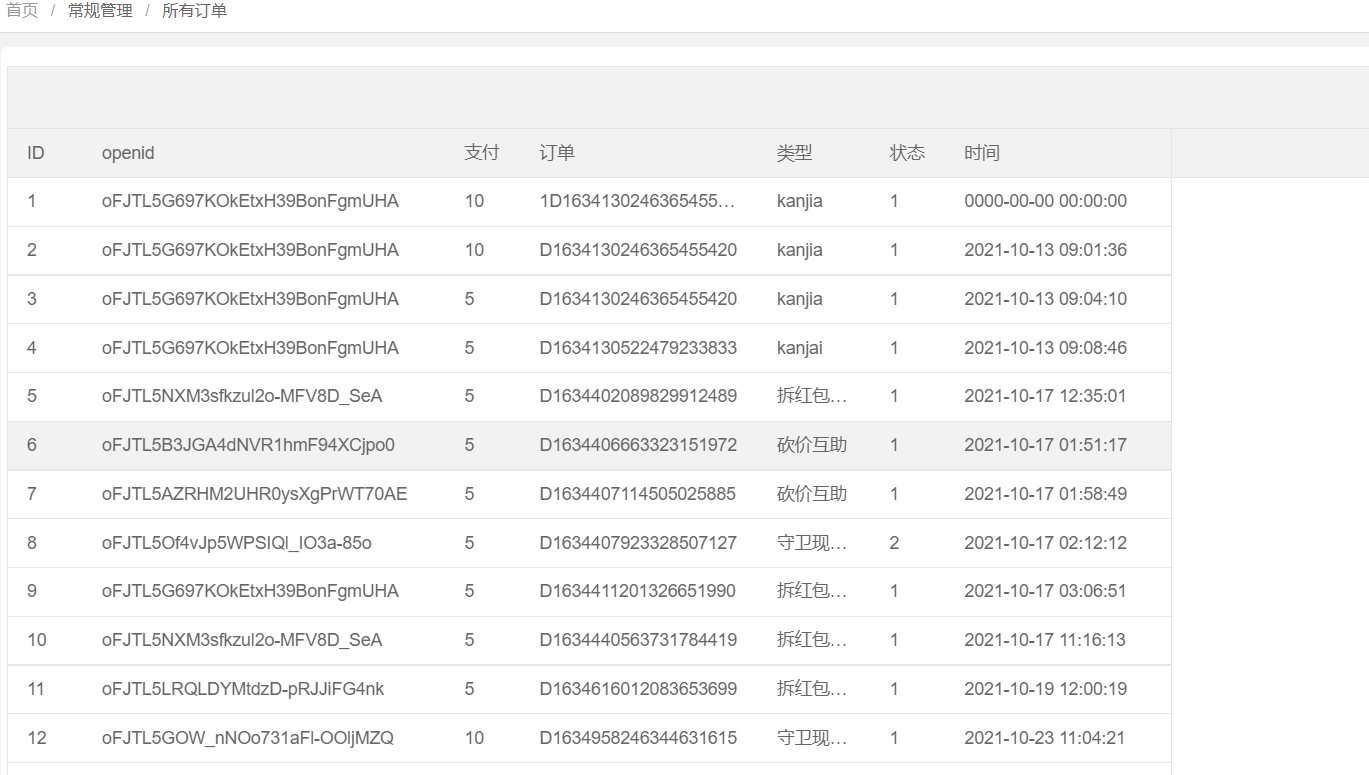This screenshot has width=1369, height=775.
Task: Select the 订单 column header
Action: (557, 153)
